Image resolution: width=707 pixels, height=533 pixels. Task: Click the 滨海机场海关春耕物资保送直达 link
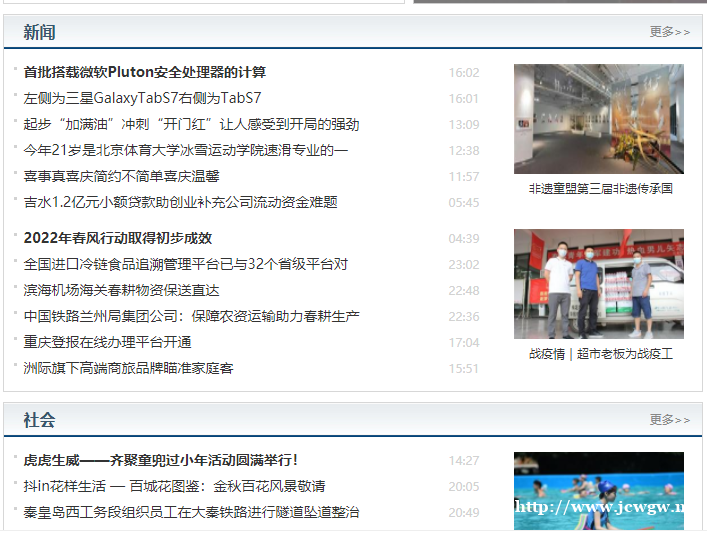[121, 290]
